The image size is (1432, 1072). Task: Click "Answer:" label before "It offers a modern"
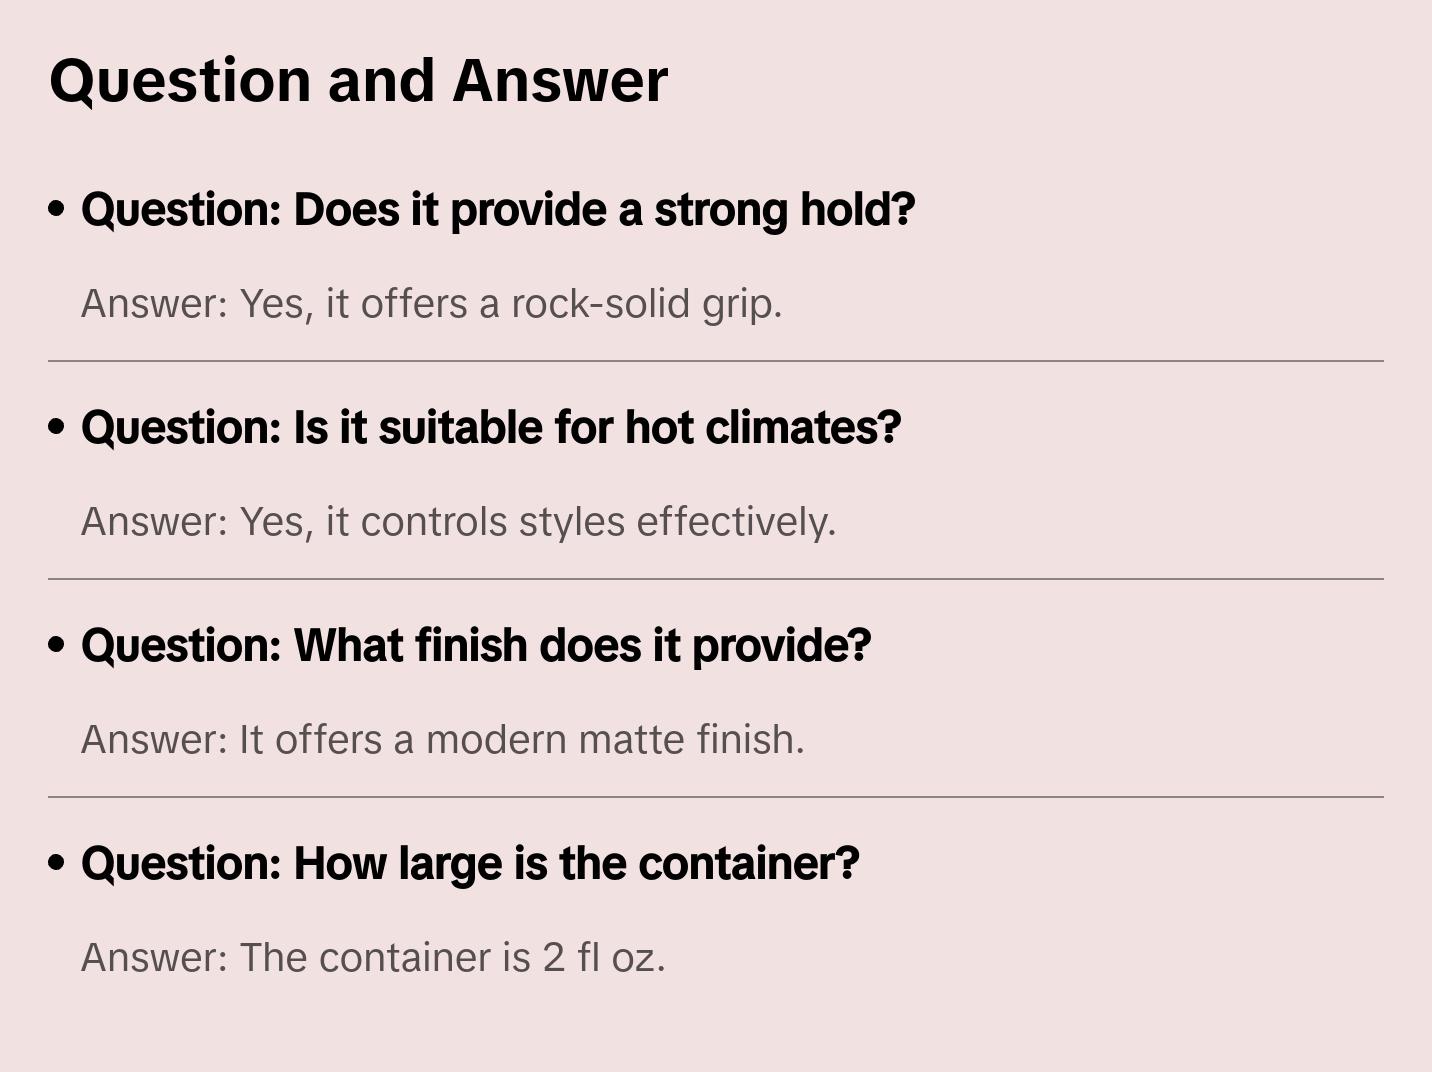click(155, 740)
